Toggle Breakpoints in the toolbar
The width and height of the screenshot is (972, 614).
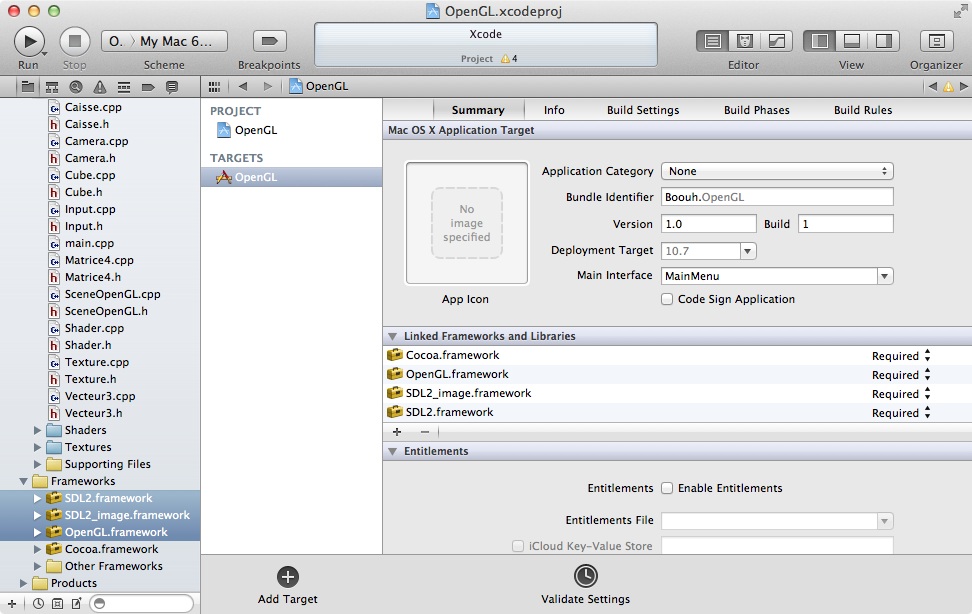269,41
